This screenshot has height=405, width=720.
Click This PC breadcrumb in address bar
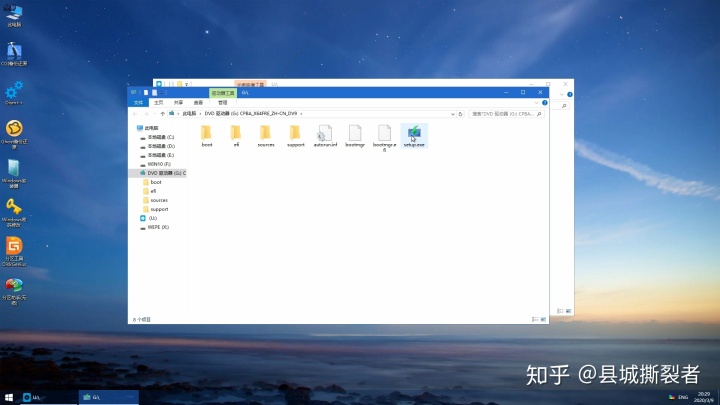click(x=189, y=113)
